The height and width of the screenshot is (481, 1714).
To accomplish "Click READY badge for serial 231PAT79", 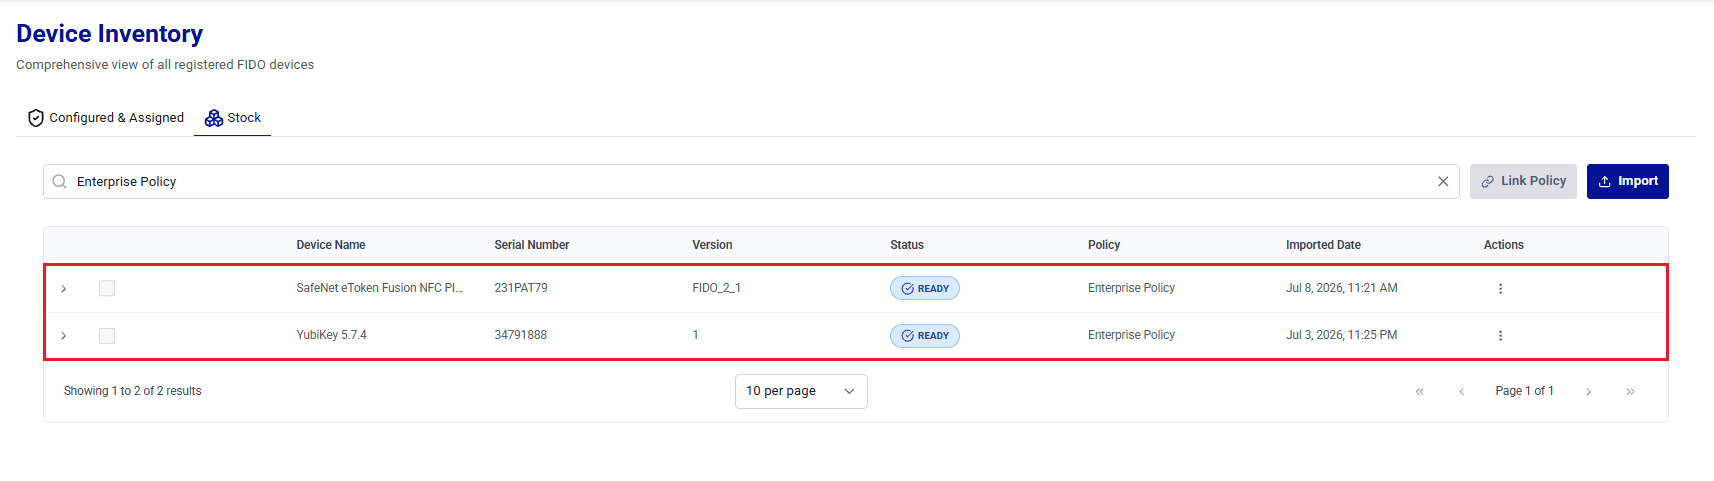I will tap(925, 289).
